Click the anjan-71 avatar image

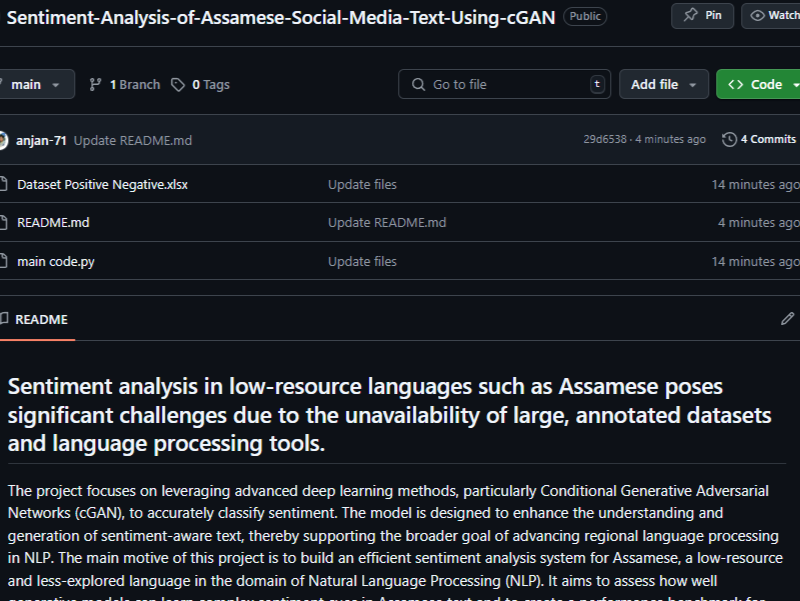pyautogui.click(x=2, y=140)
